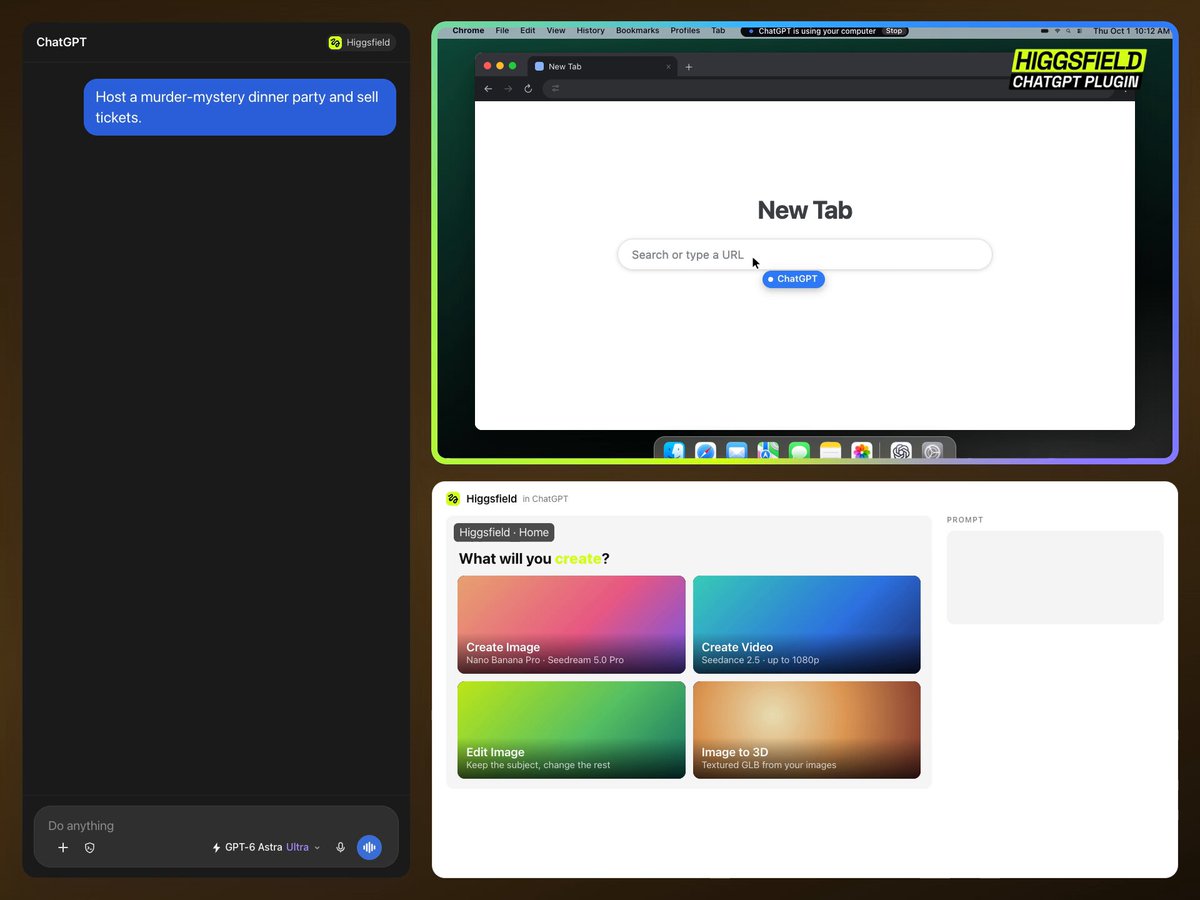
Task: Open the Edit menu
Action: pos(528,31)
